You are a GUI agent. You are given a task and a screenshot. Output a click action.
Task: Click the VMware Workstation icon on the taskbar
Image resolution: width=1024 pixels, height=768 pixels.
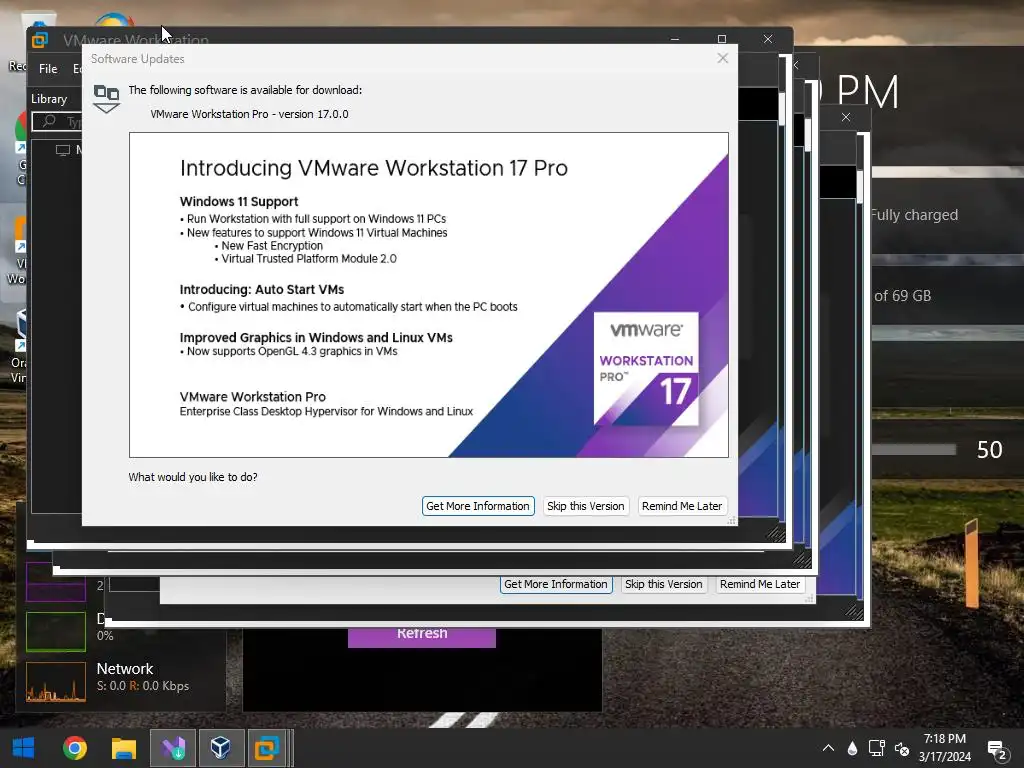coord(267,748)
